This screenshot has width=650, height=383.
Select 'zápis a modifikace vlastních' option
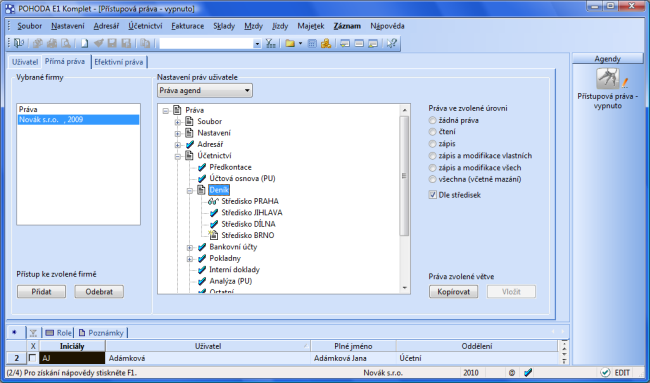[432, 156]
